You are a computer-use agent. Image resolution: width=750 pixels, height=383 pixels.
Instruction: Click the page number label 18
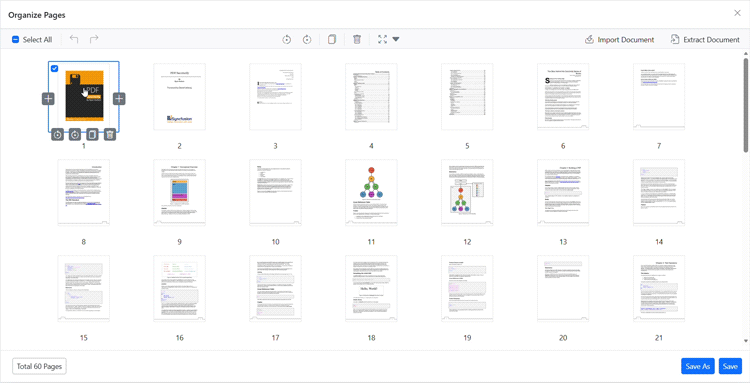click(371, 338)
